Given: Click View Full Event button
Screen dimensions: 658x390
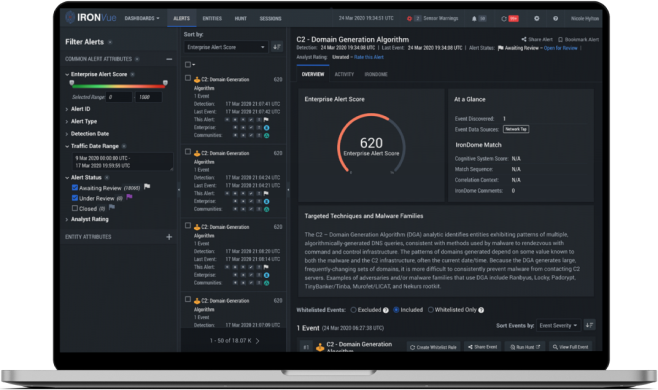Looking at the screenshot, I should 570,347.
